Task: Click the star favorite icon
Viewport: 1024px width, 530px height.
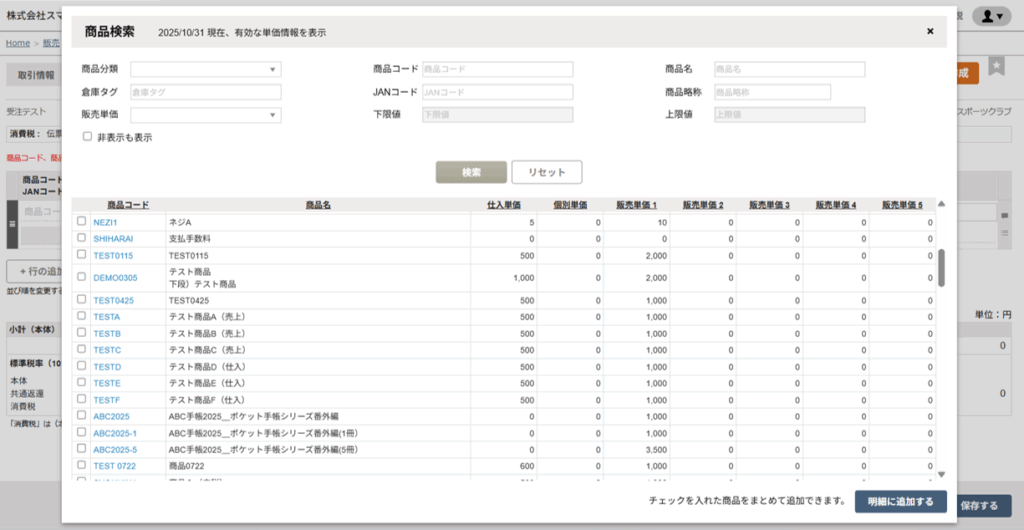Action: tap(996, 67)
